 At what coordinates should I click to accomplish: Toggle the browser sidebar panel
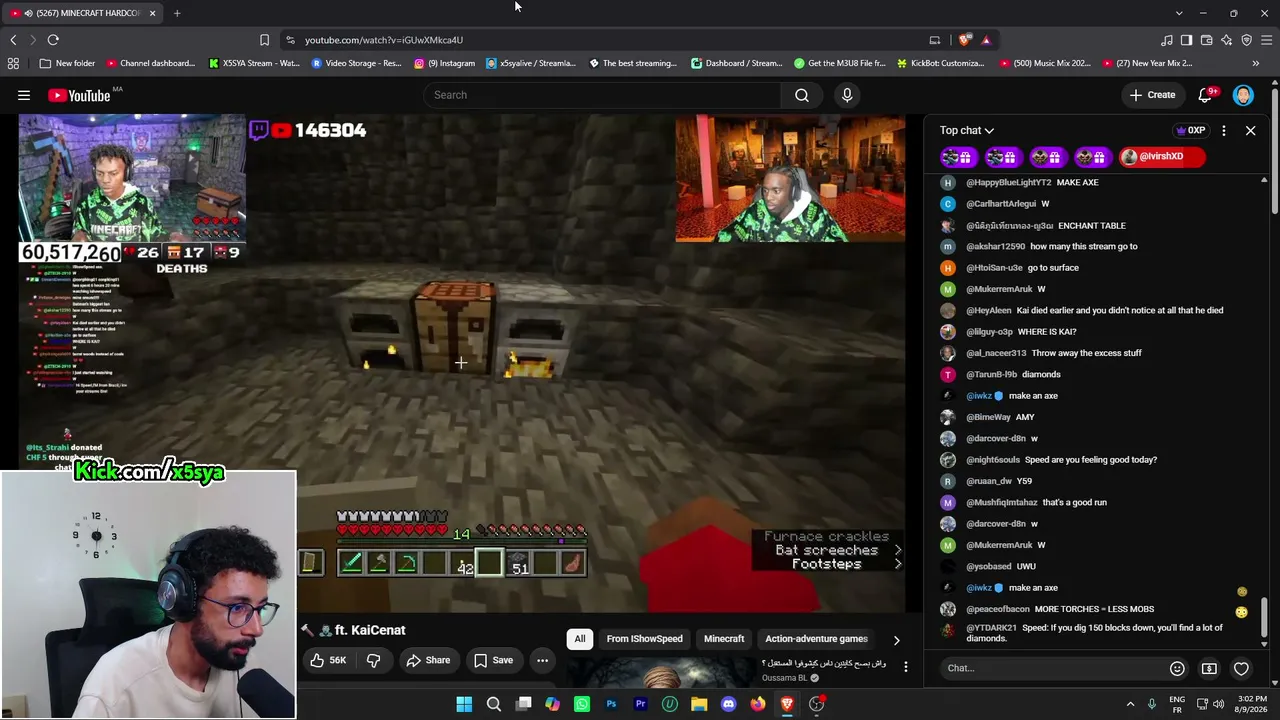tap(1186, 40)
